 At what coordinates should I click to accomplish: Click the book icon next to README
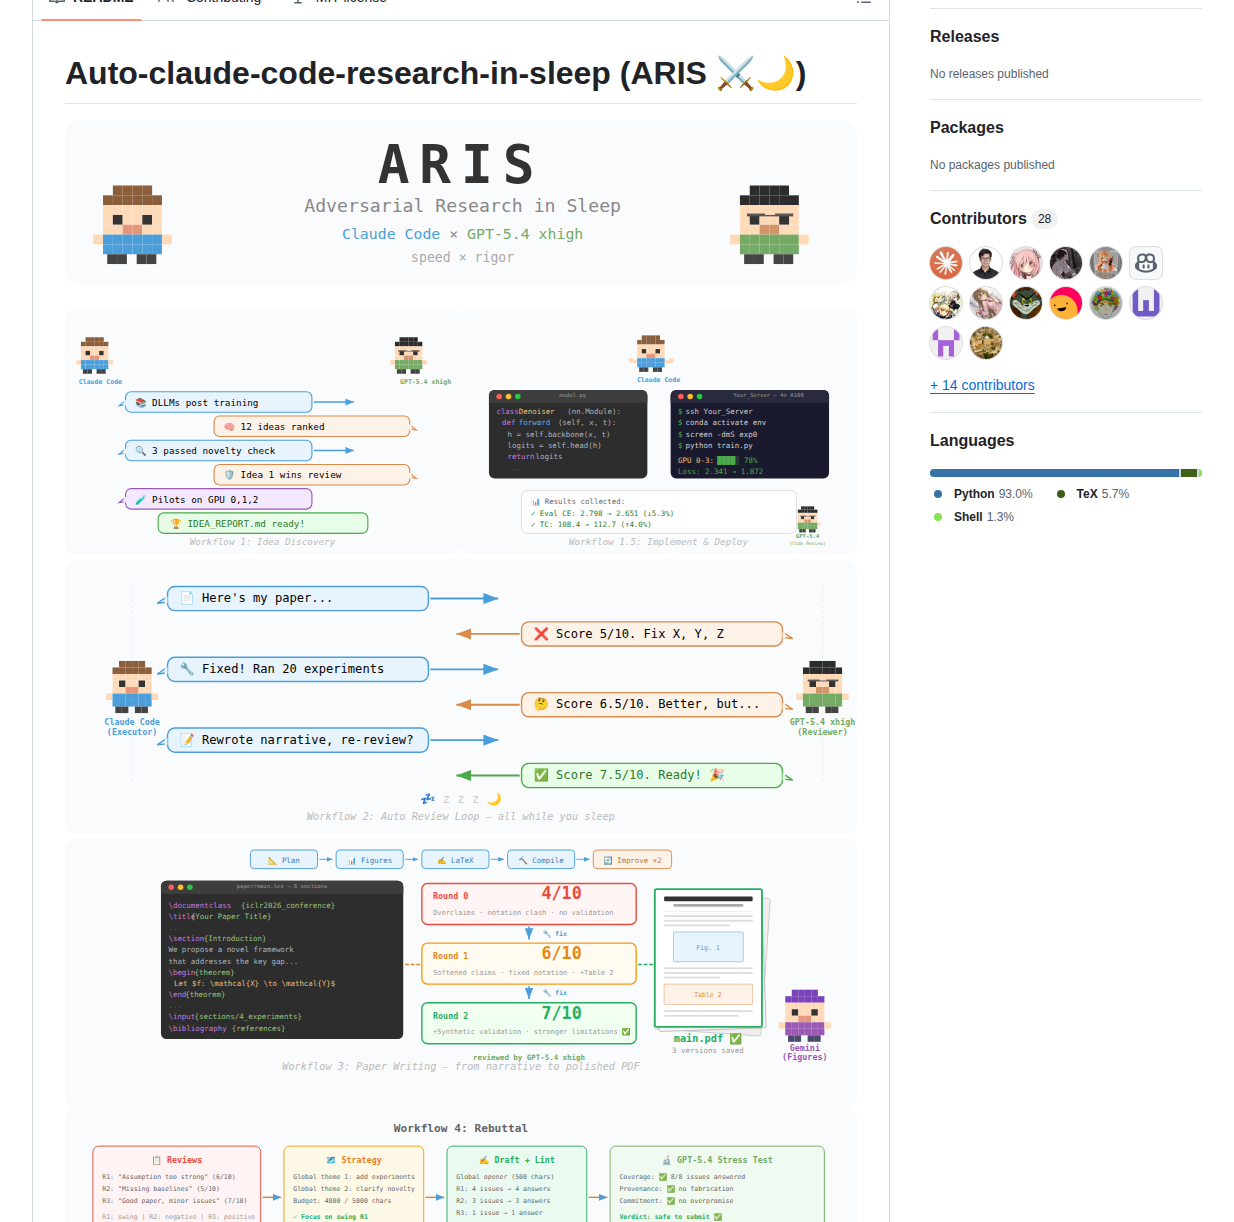point(57,0)
